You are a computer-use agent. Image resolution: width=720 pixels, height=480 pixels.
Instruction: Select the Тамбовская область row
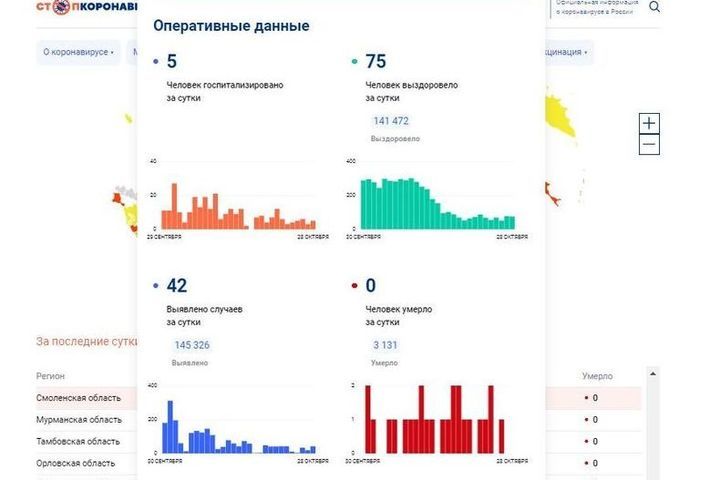(x=78, y=441)
